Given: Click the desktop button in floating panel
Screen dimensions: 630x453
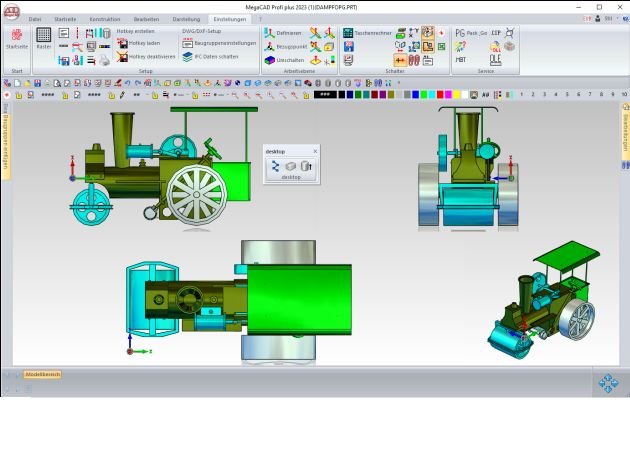Looking at the screenshot, I should coord(290,176).
